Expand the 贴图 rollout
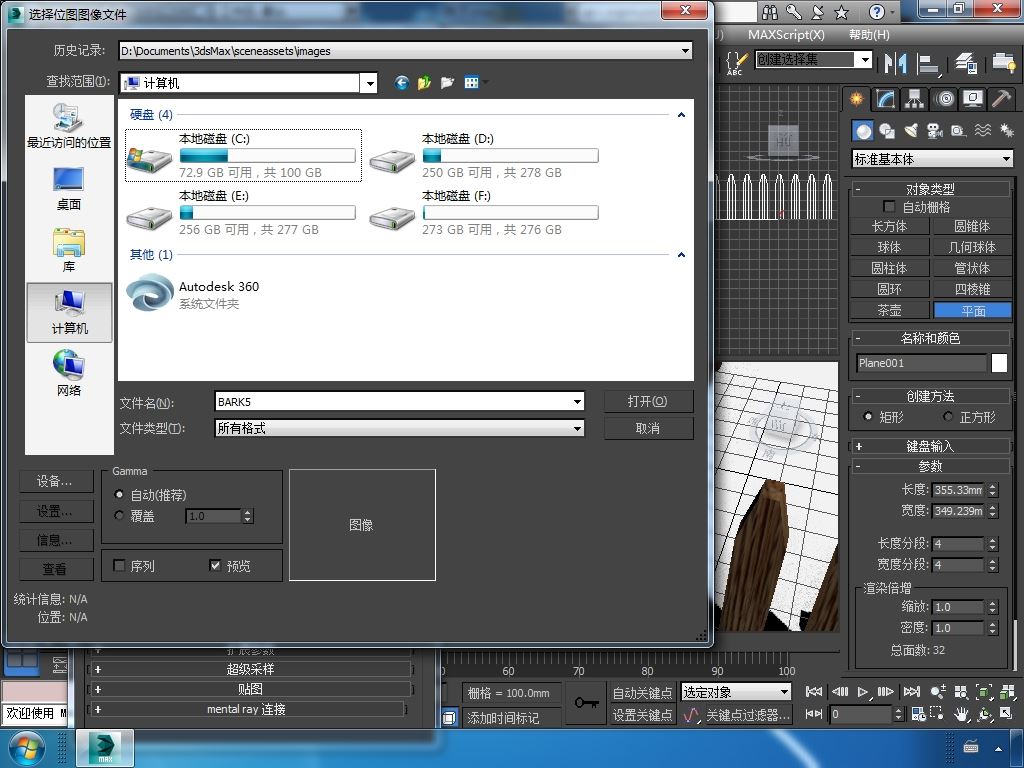 pos(250,689)
